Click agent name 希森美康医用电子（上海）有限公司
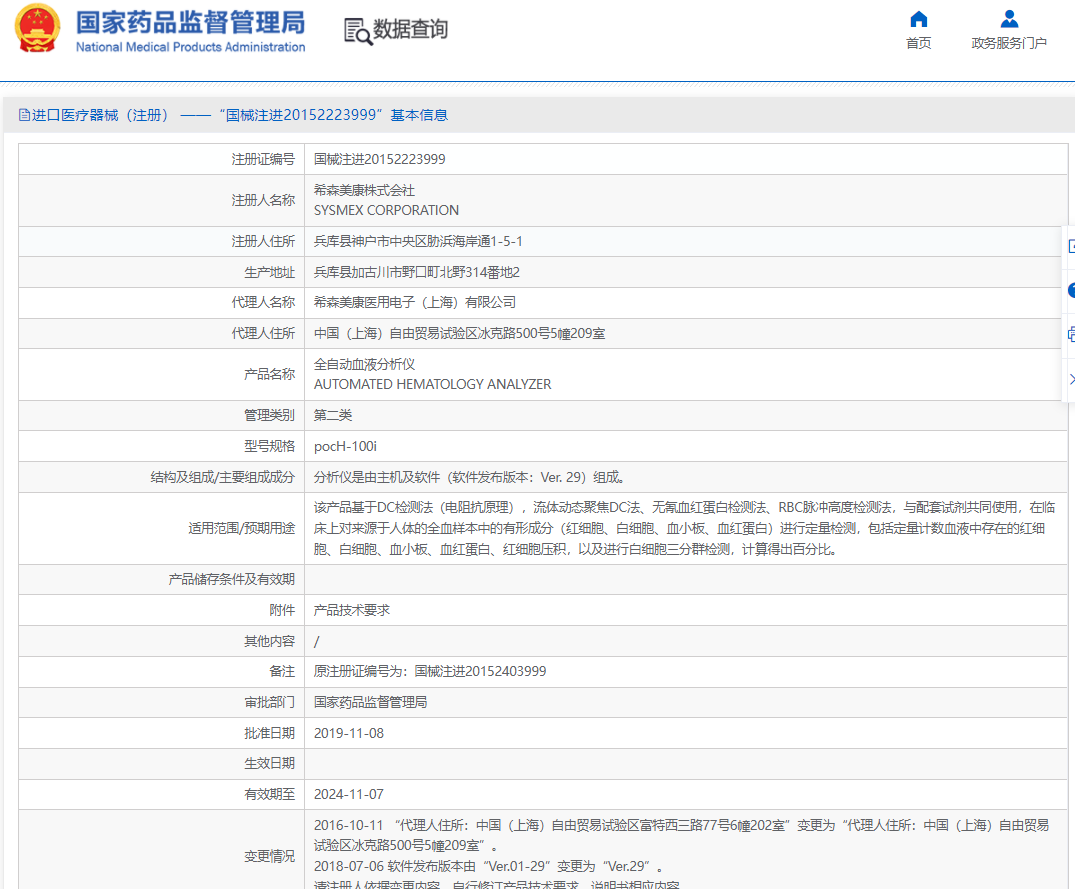 [x=414, y=302]
